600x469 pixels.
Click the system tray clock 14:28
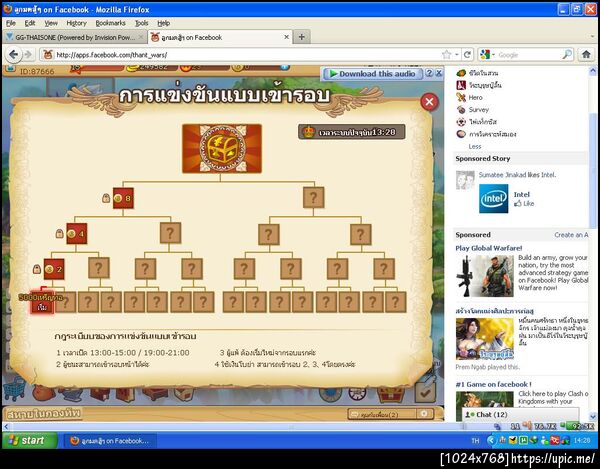(582, 441)
